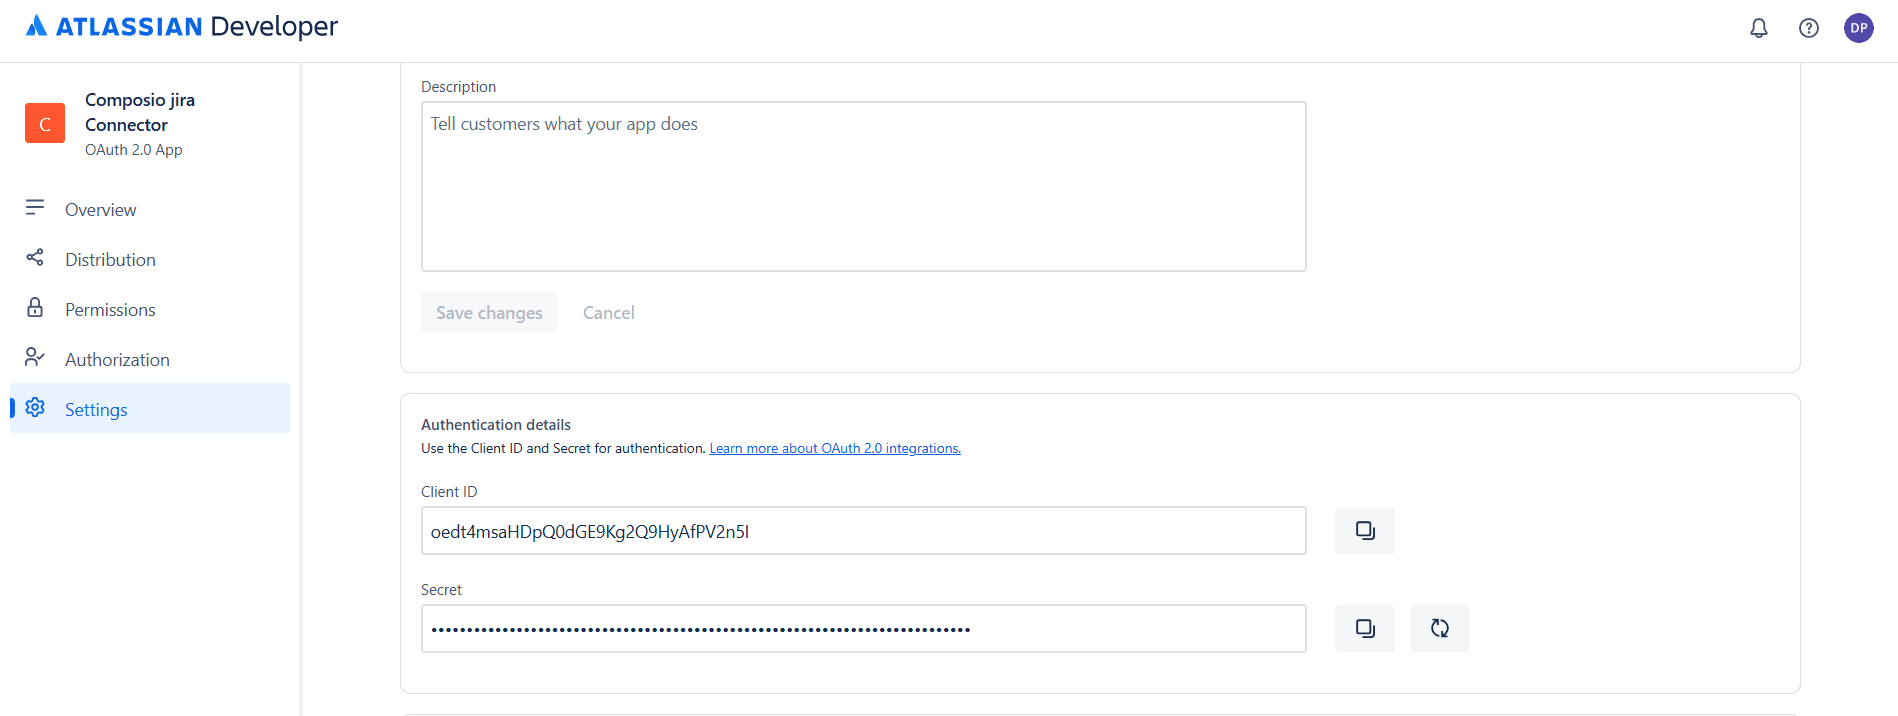The height and width of the screenshot is (716, 1898).
Task: Click the Permissions lock icon in the sidebar
Action: click(x=35, y=307)
